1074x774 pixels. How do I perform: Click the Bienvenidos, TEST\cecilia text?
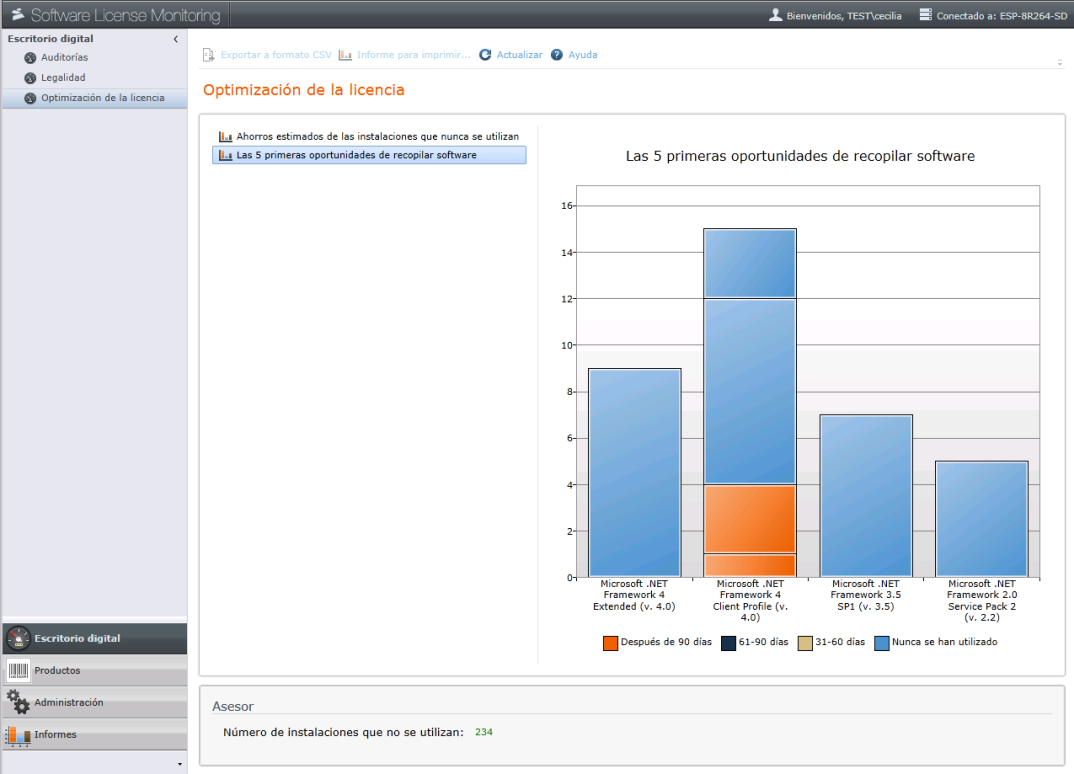pyautogui.click(x=844, y=16)
